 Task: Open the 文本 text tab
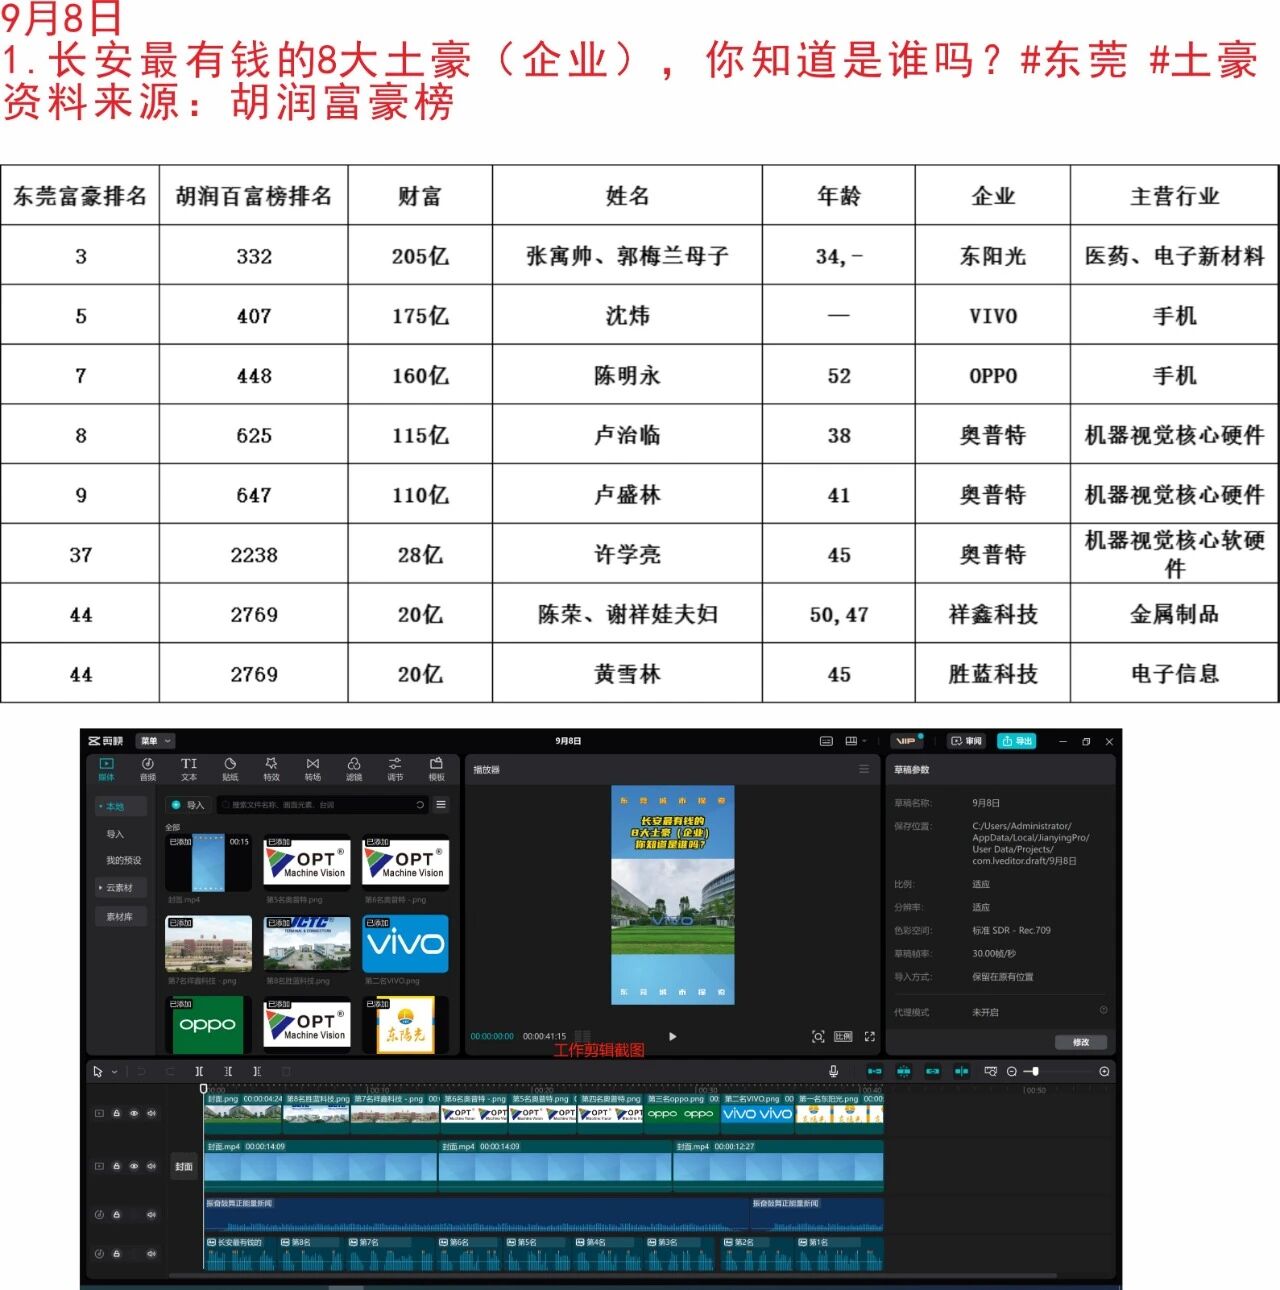tap(189, 768)
